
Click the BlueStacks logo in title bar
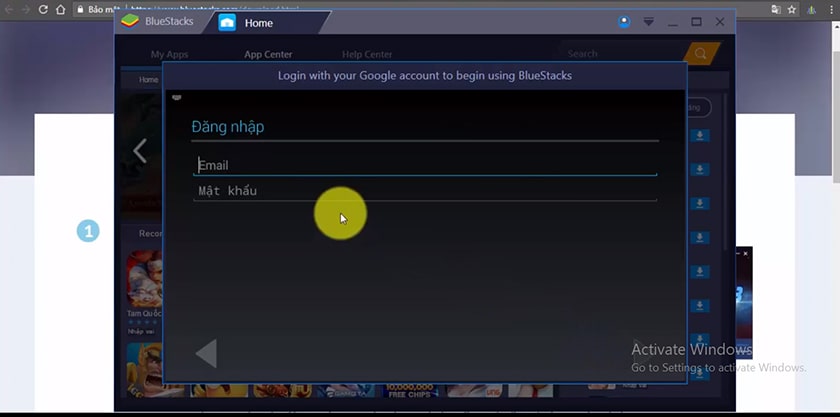[129, 21]
